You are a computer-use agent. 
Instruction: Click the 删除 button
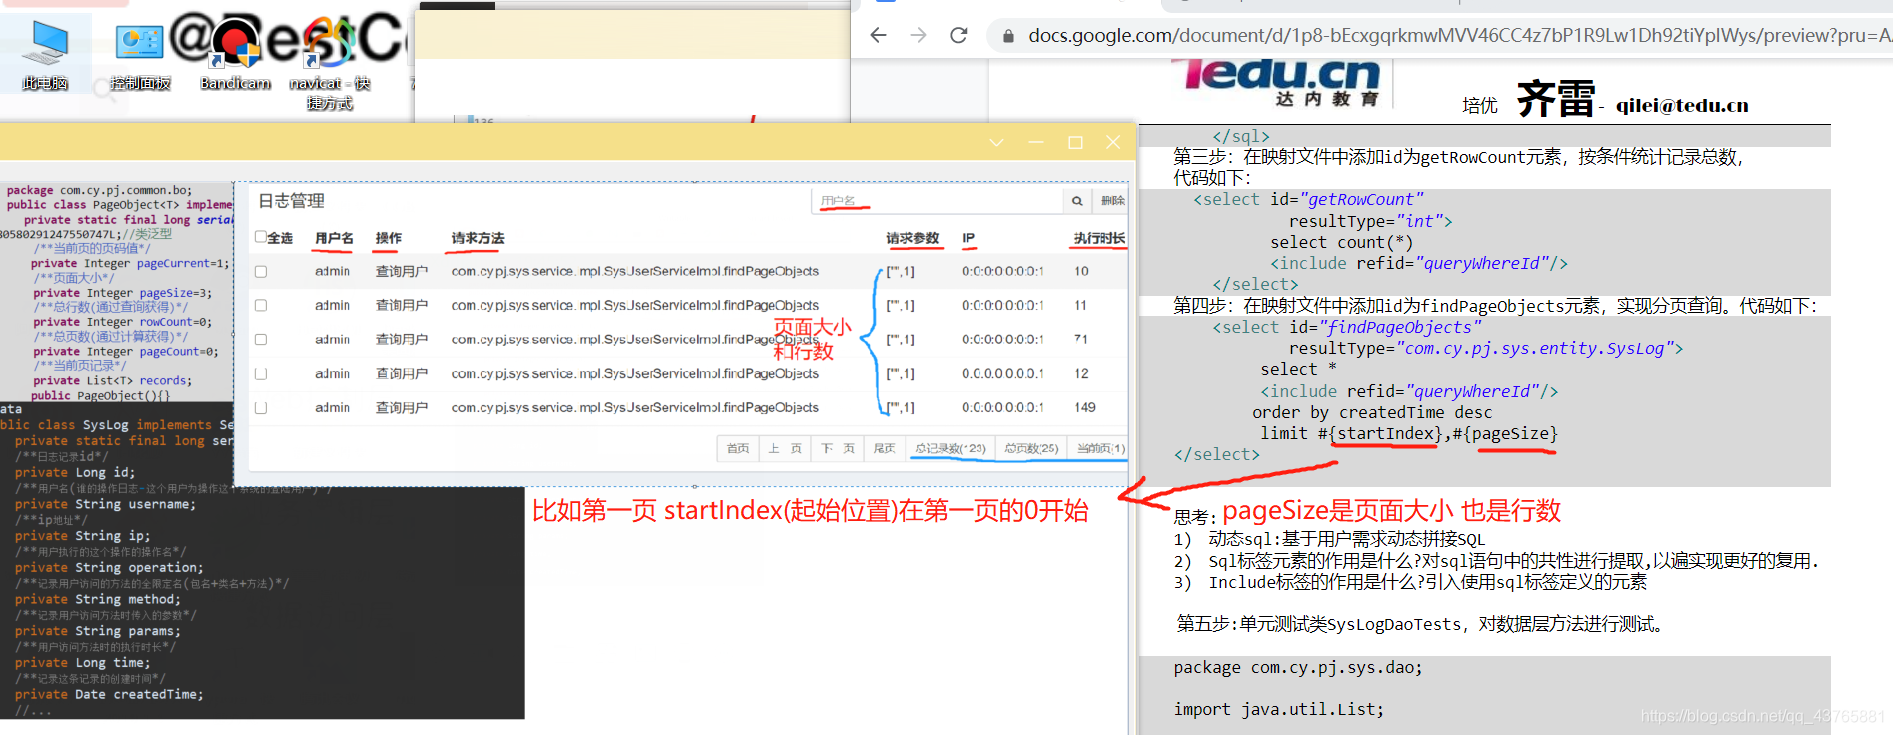[x=1112, y=201]
